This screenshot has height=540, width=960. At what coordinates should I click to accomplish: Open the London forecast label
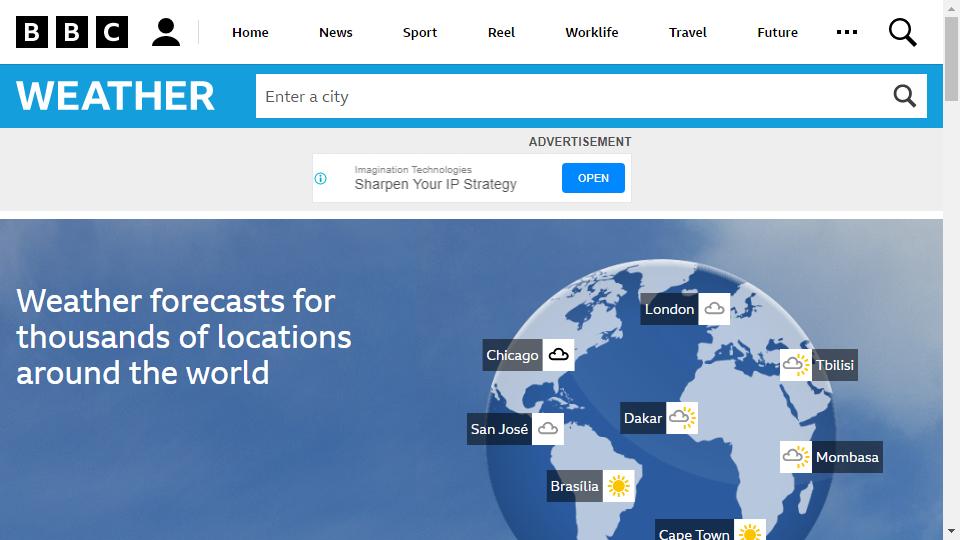click(x=669, y=309)
